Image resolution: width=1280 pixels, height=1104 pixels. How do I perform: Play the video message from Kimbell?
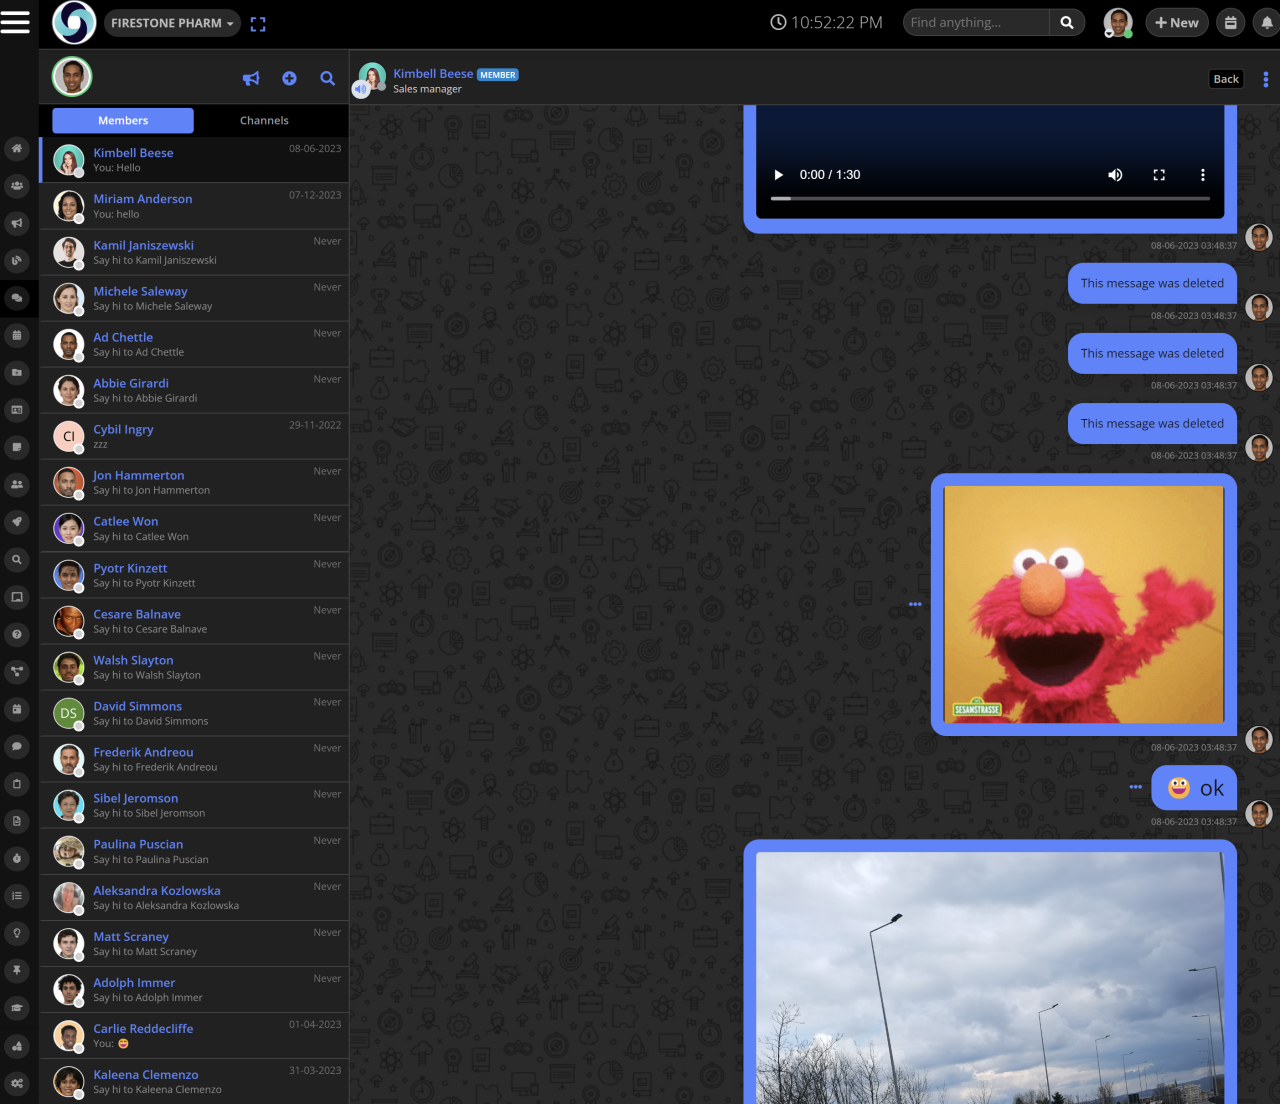tap(778, 174)
